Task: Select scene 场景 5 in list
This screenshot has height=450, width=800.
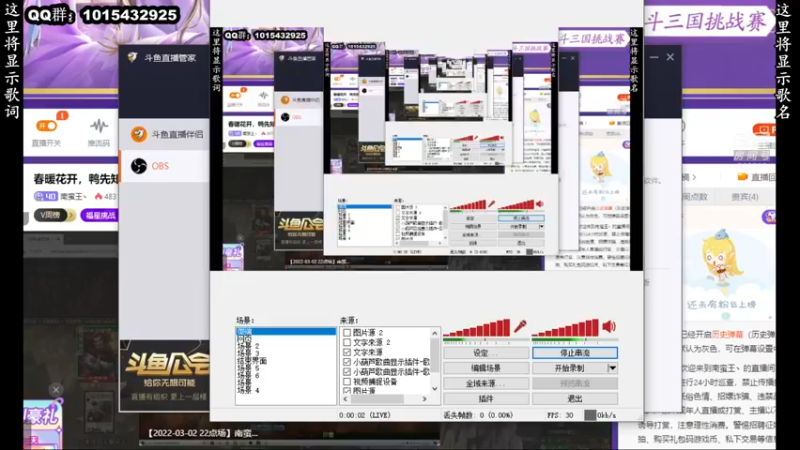Action: click(248, 368)
